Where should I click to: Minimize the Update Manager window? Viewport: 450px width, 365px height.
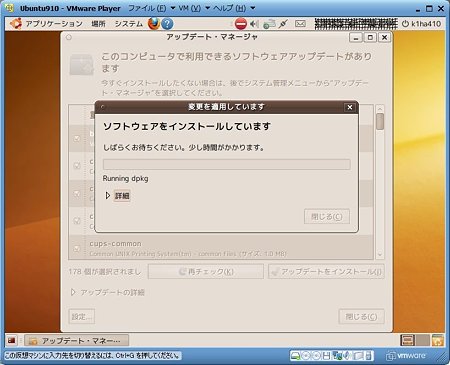coord(356,37)
